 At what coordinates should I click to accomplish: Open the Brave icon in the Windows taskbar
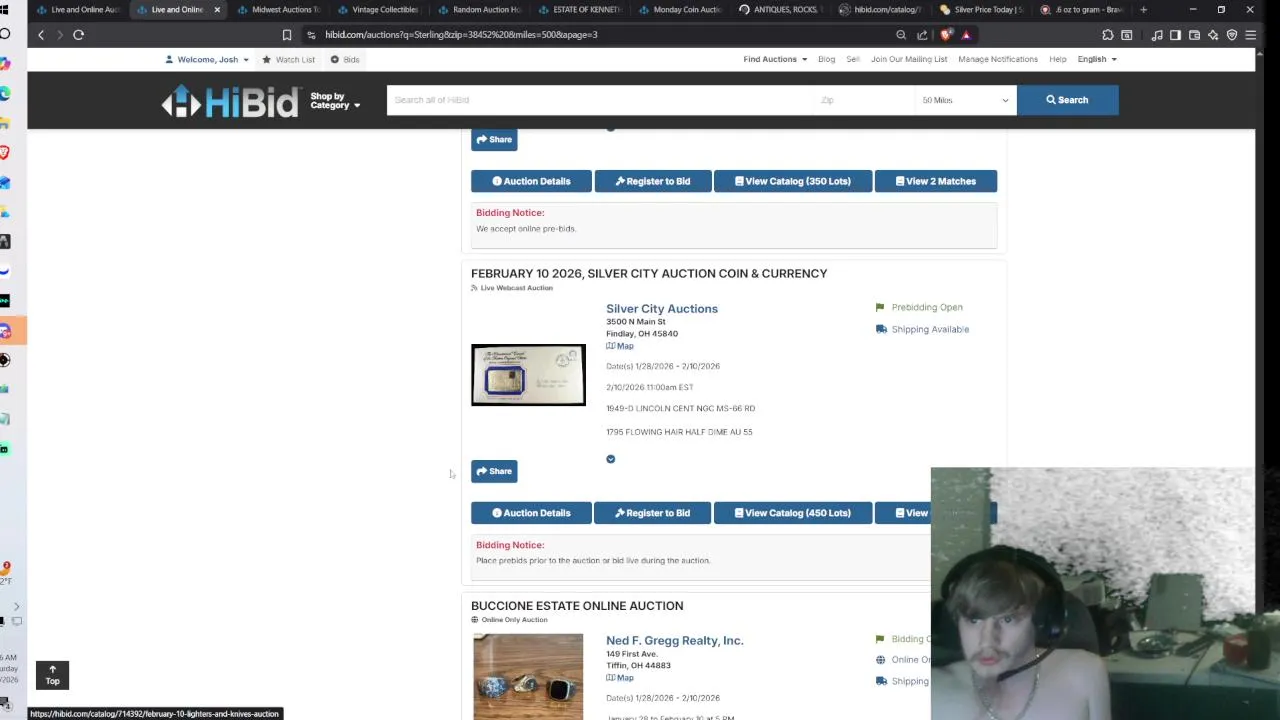pos(5,152)
